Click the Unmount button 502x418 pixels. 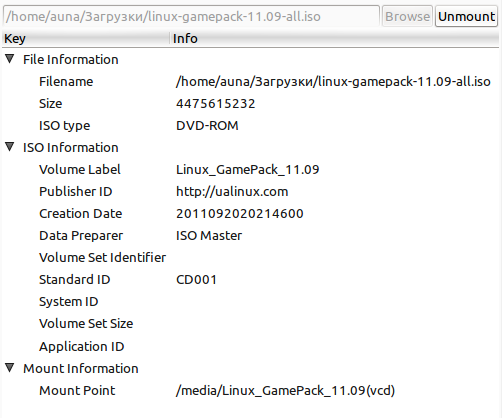coord(466,16)
